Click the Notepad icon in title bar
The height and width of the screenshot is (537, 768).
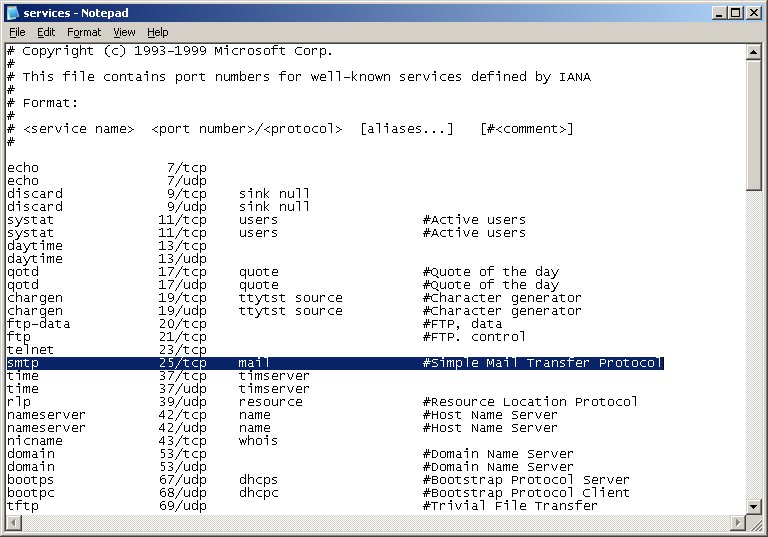pyautogui.click(x=12, y=13)
